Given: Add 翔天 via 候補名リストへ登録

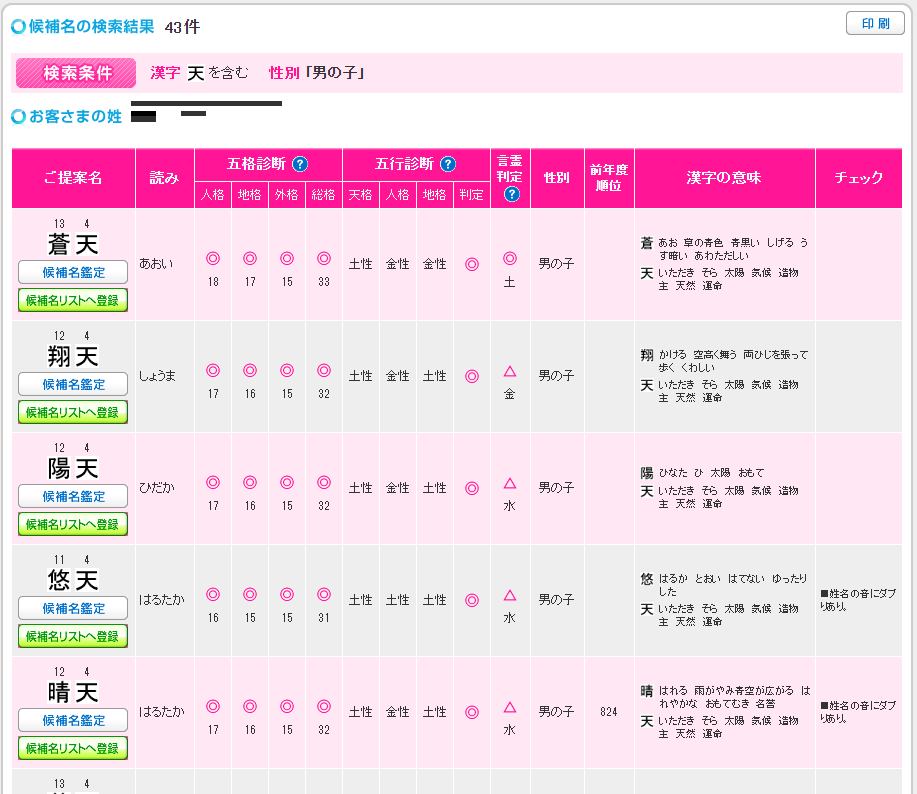Looking at the screenshot, I should (73, 413).
